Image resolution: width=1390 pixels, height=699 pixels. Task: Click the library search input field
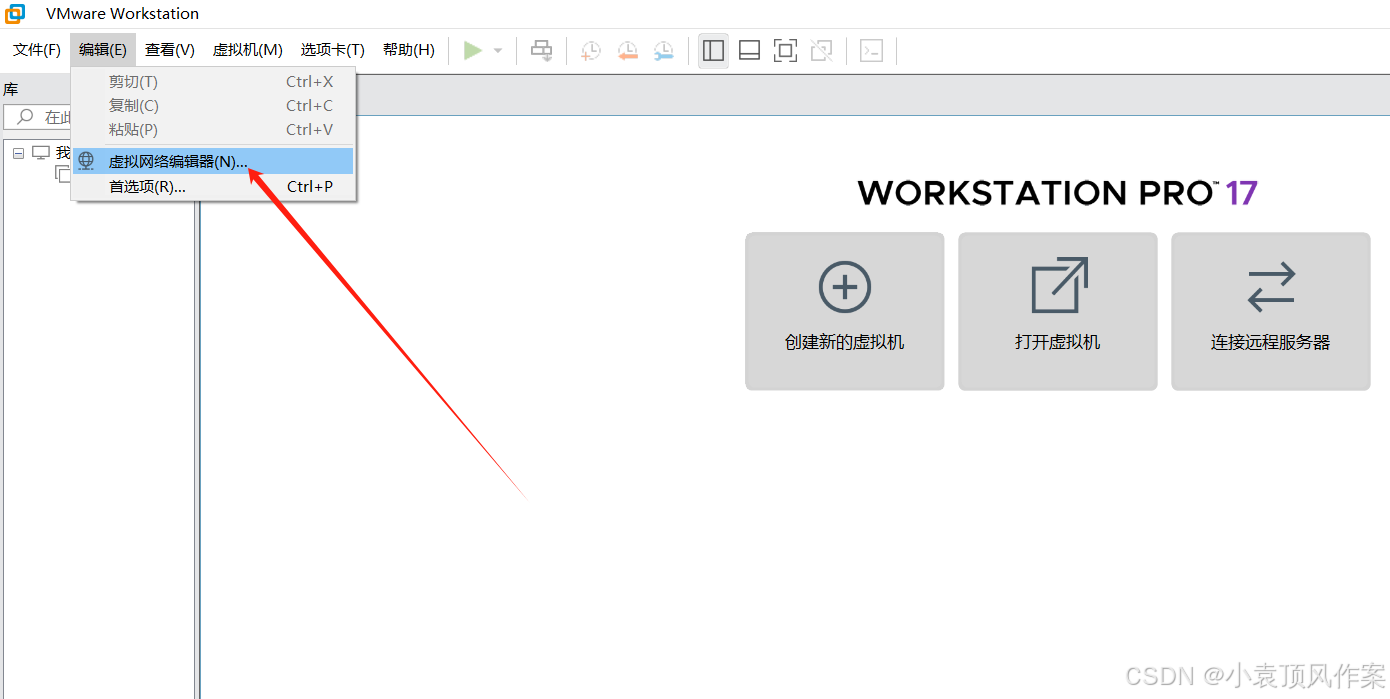point(38,117)
